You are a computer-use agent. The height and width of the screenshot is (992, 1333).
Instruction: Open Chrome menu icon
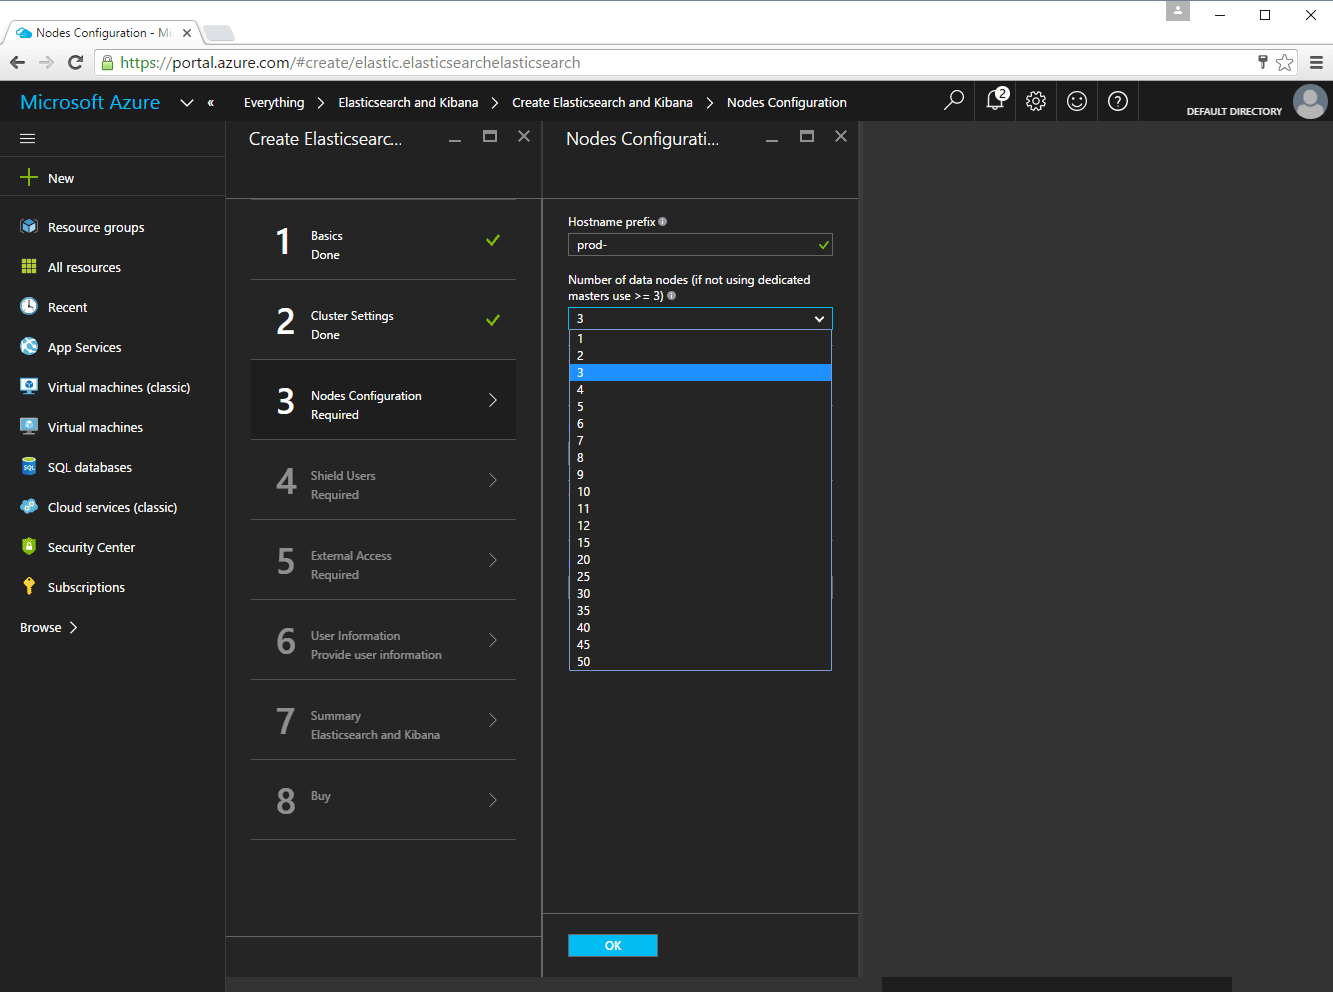1316,62
